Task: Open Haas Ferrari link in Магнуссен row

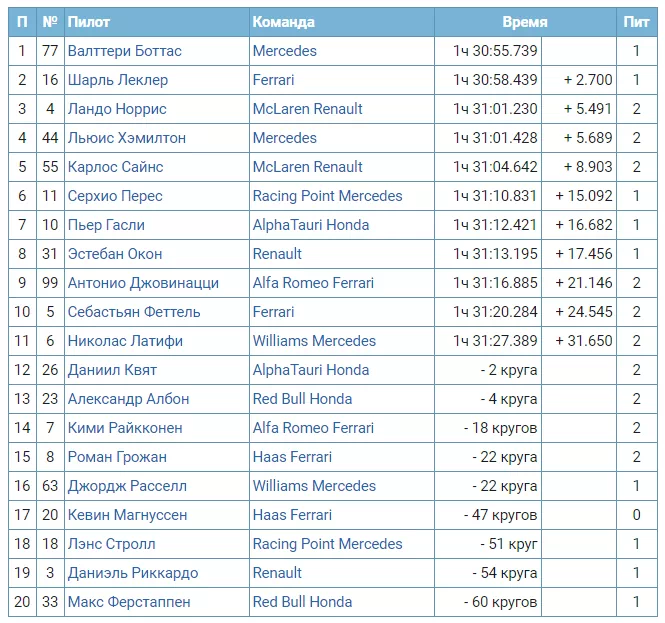Action: (x=292, y=515)
